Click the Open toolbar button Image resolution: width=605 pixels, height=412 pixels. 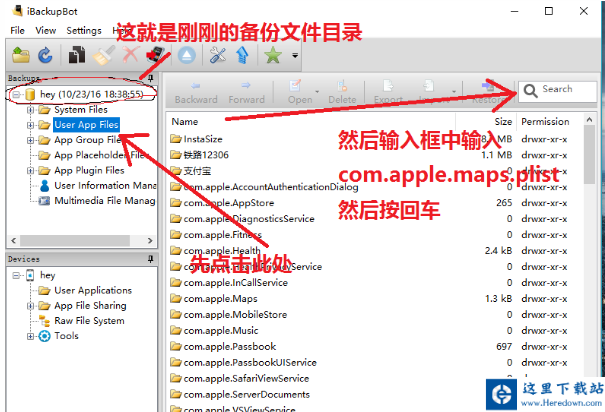pyautogui.click(x=300, y=93)
